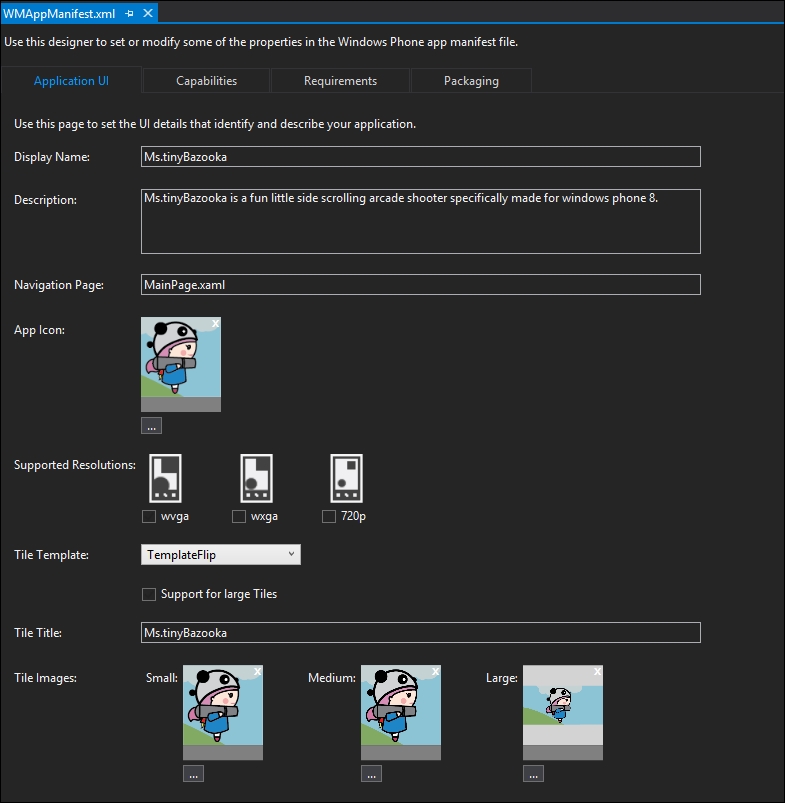Screen dimensions: 785x803
Task: Browse for a new App Icon image
Action: 152,426
